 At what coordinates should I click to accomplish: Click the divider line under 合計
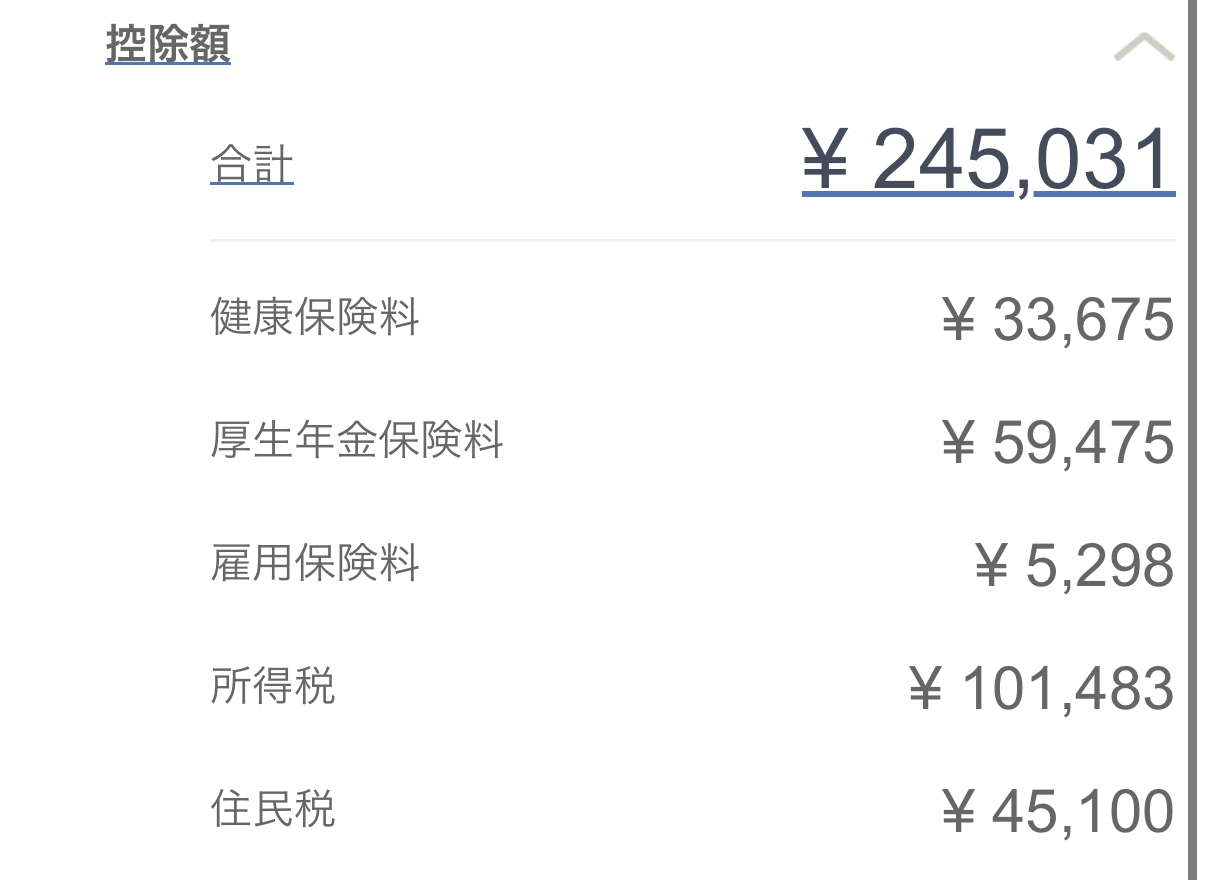click(x=693, y=240)
